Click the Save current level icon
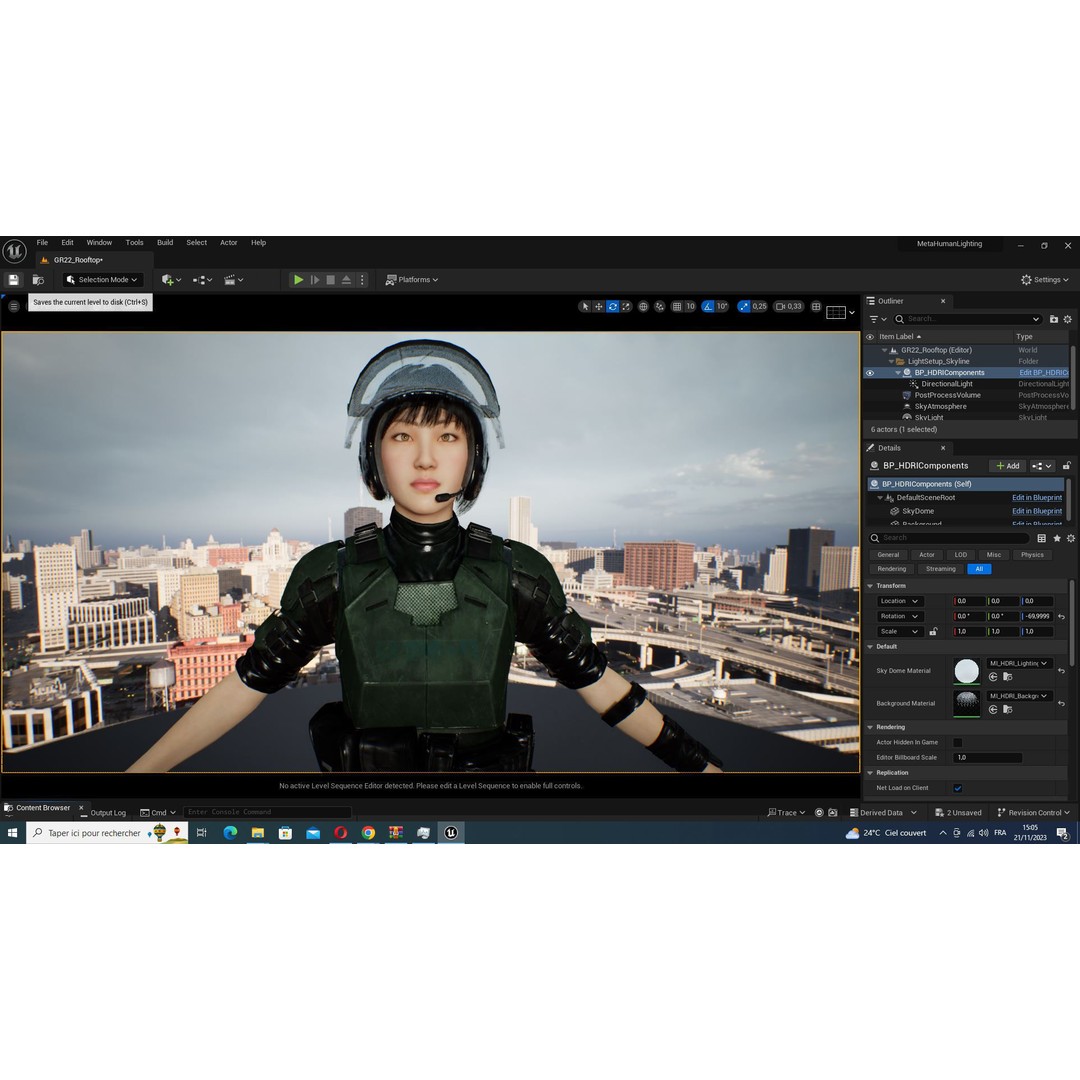The image size is (1080, 1080). (x=13, y=280)
